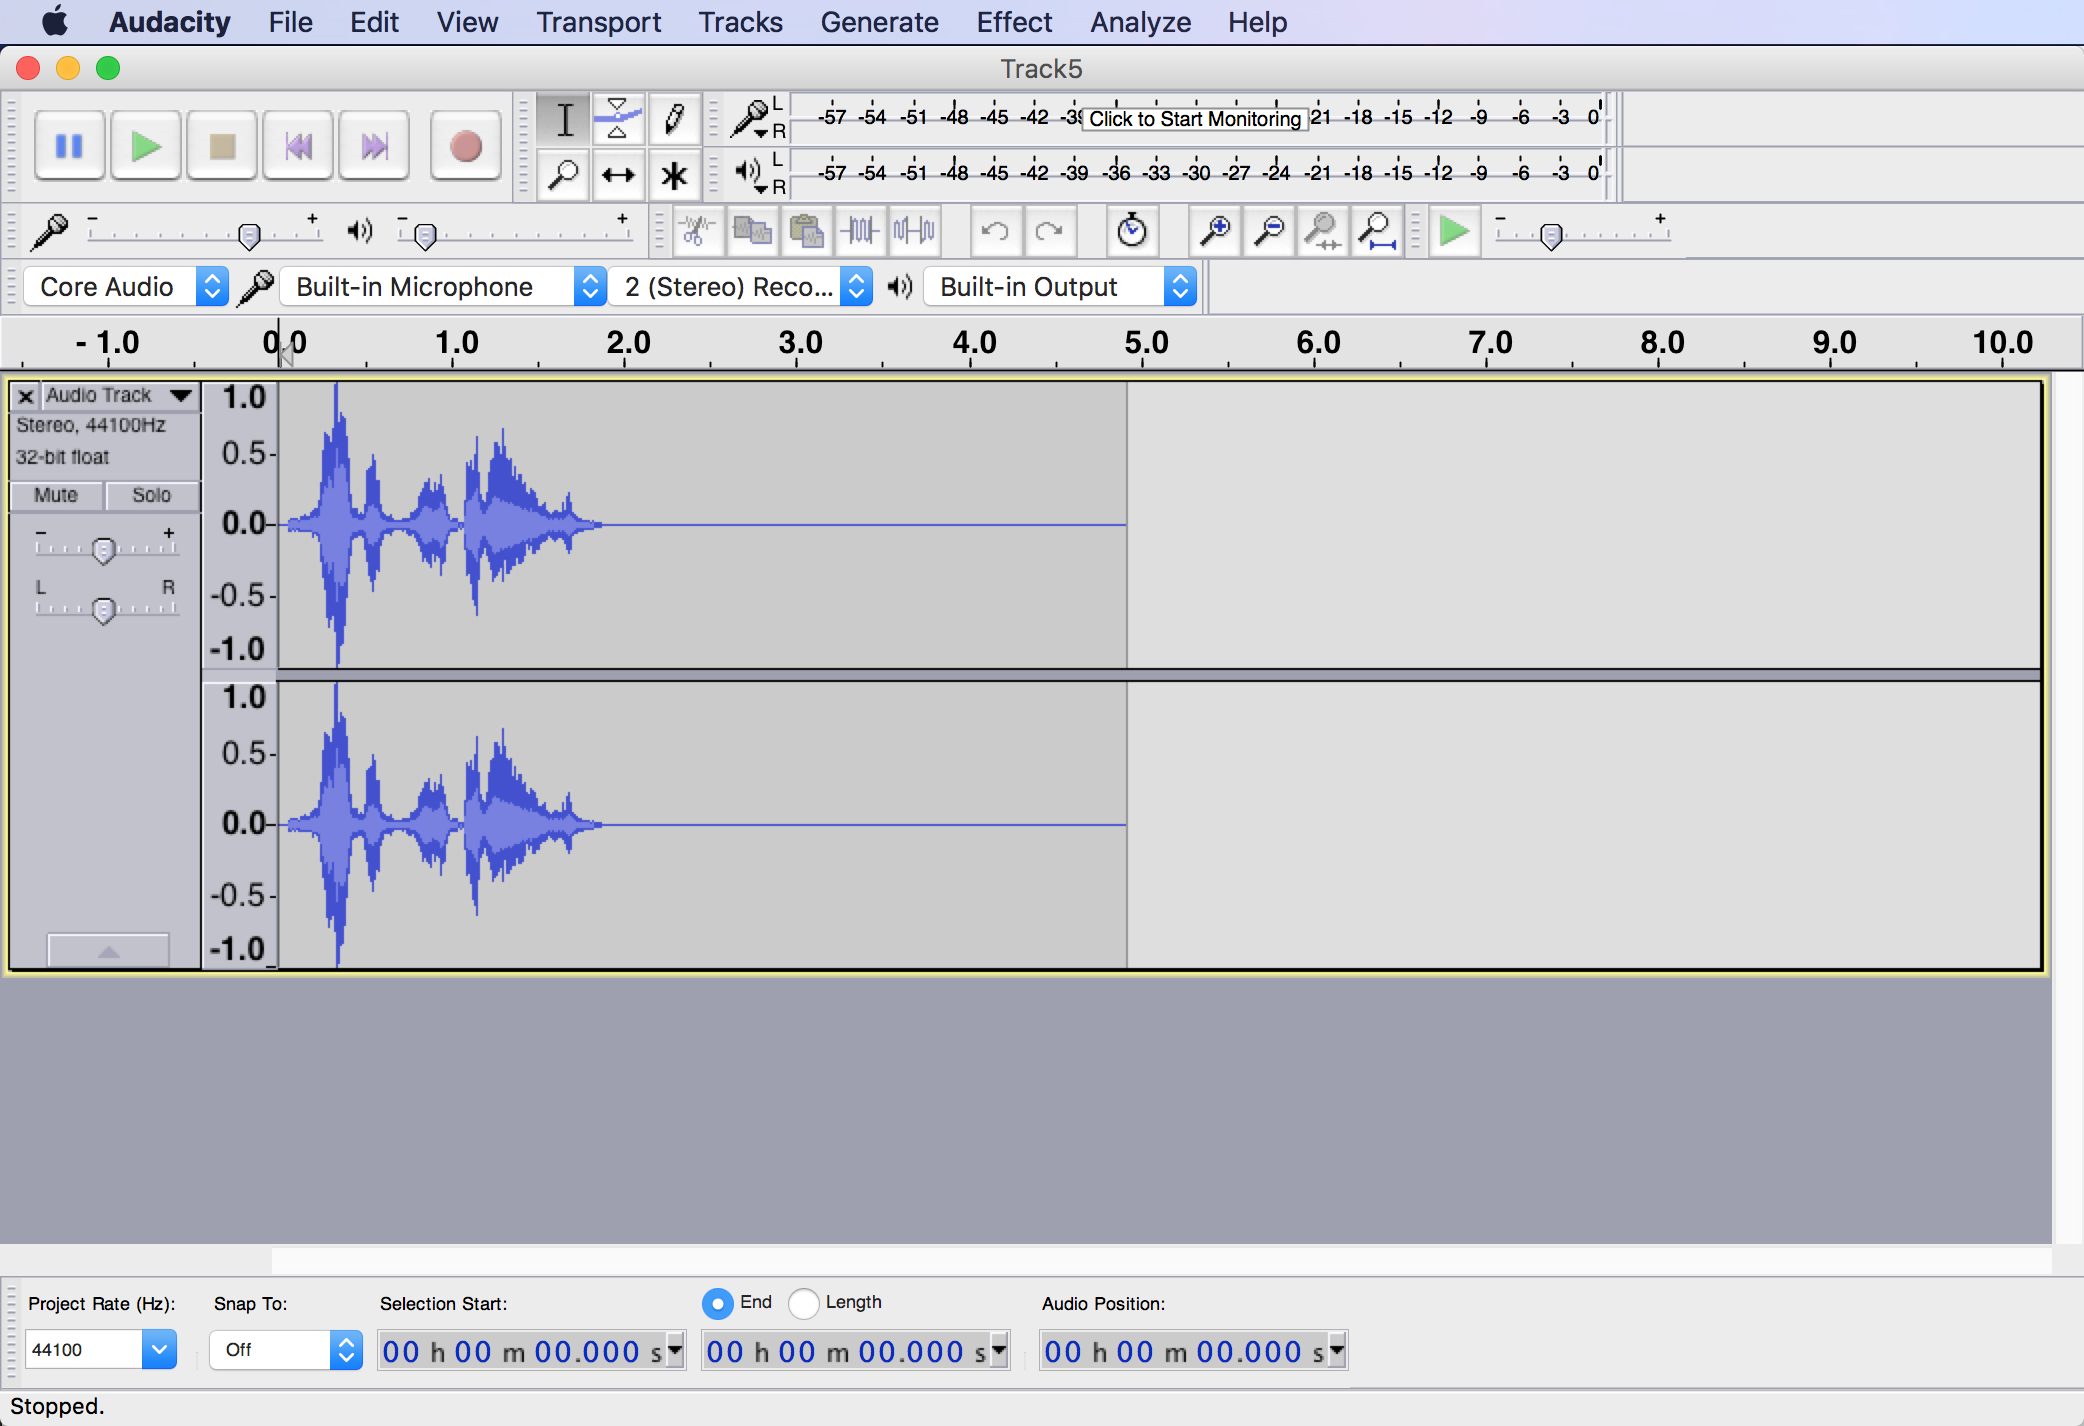Viewport: 2084px width, 1426px height.
Task: Click the Paste icon in edit toolbar
Action: (806, 231)
